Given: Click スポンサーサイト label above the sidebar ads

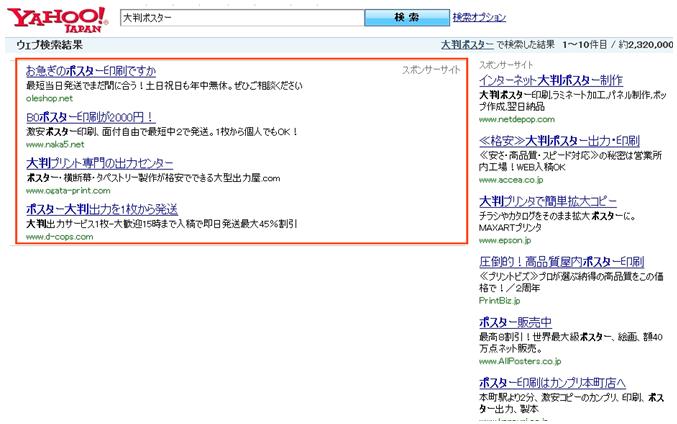Looking at the screenshot, I should 506,65.
